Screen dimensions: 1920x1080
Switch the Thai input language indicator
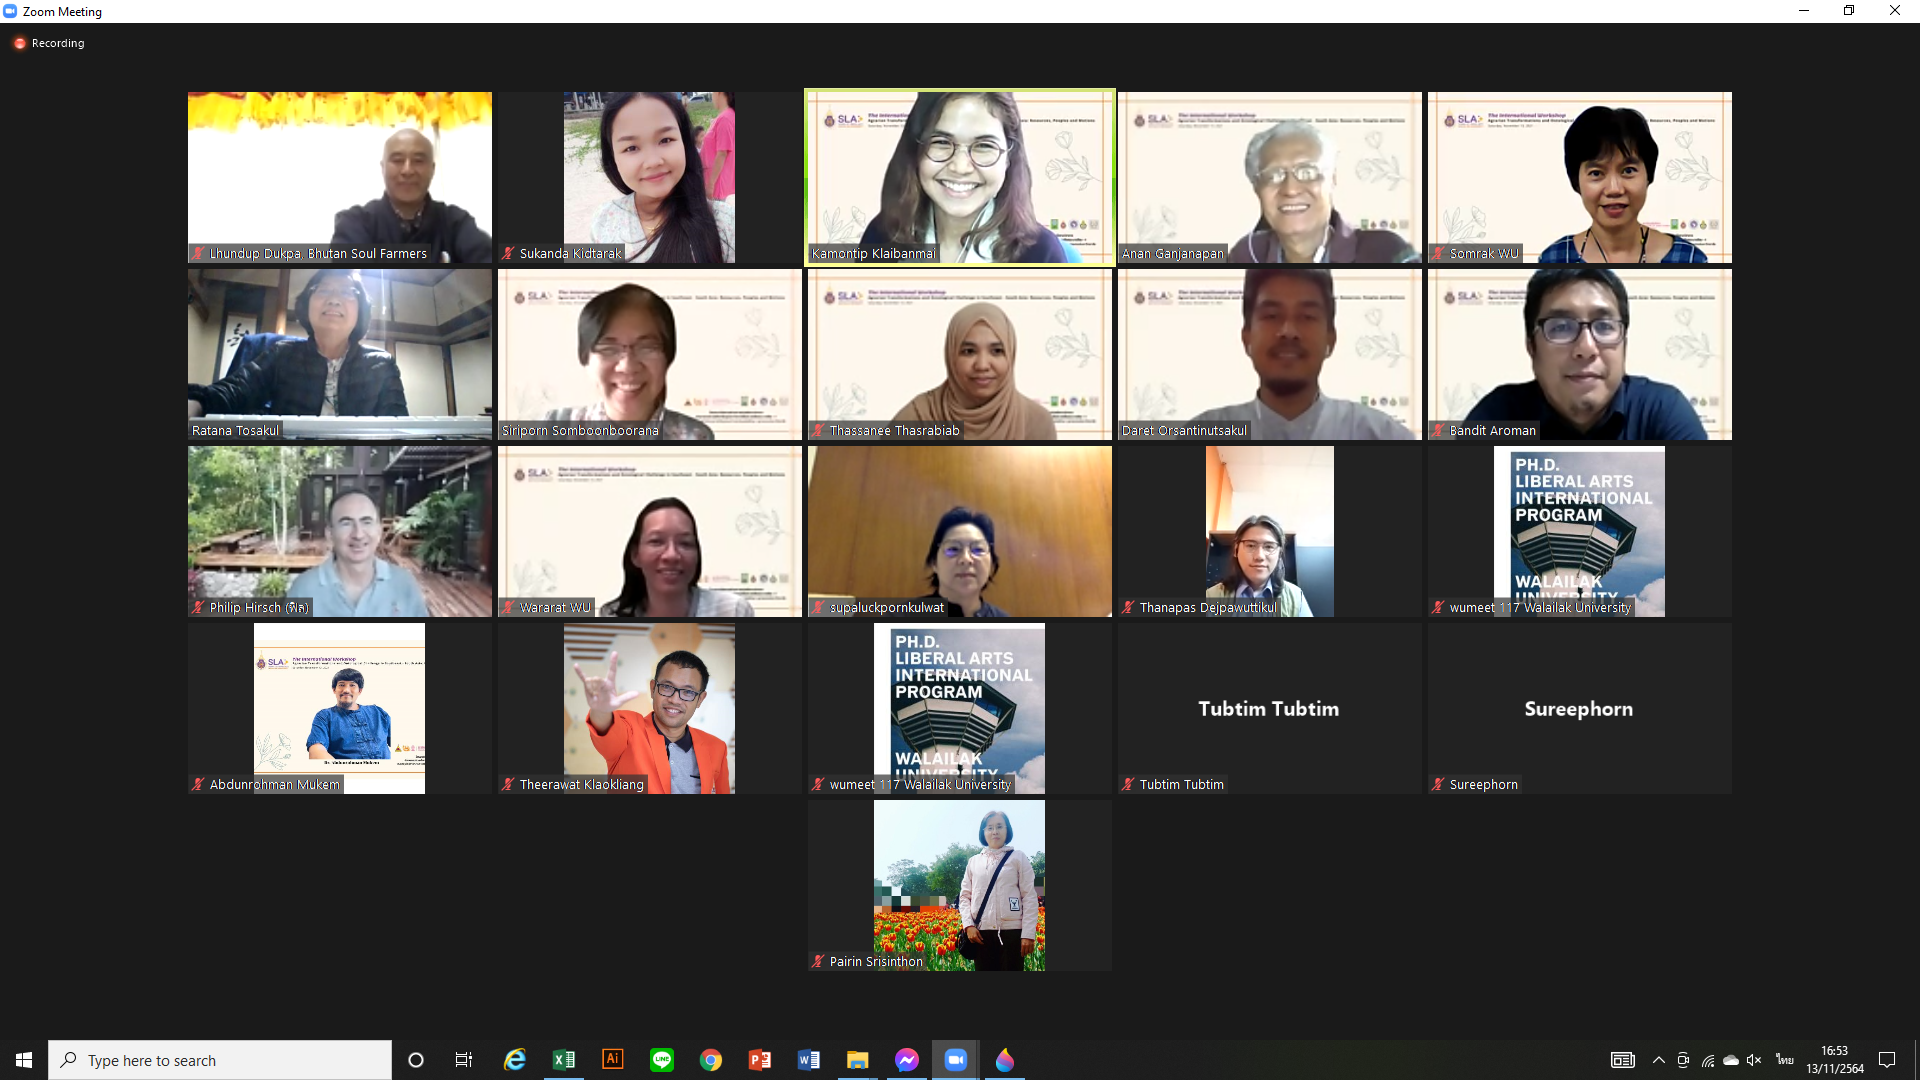coord(1785,1060)
